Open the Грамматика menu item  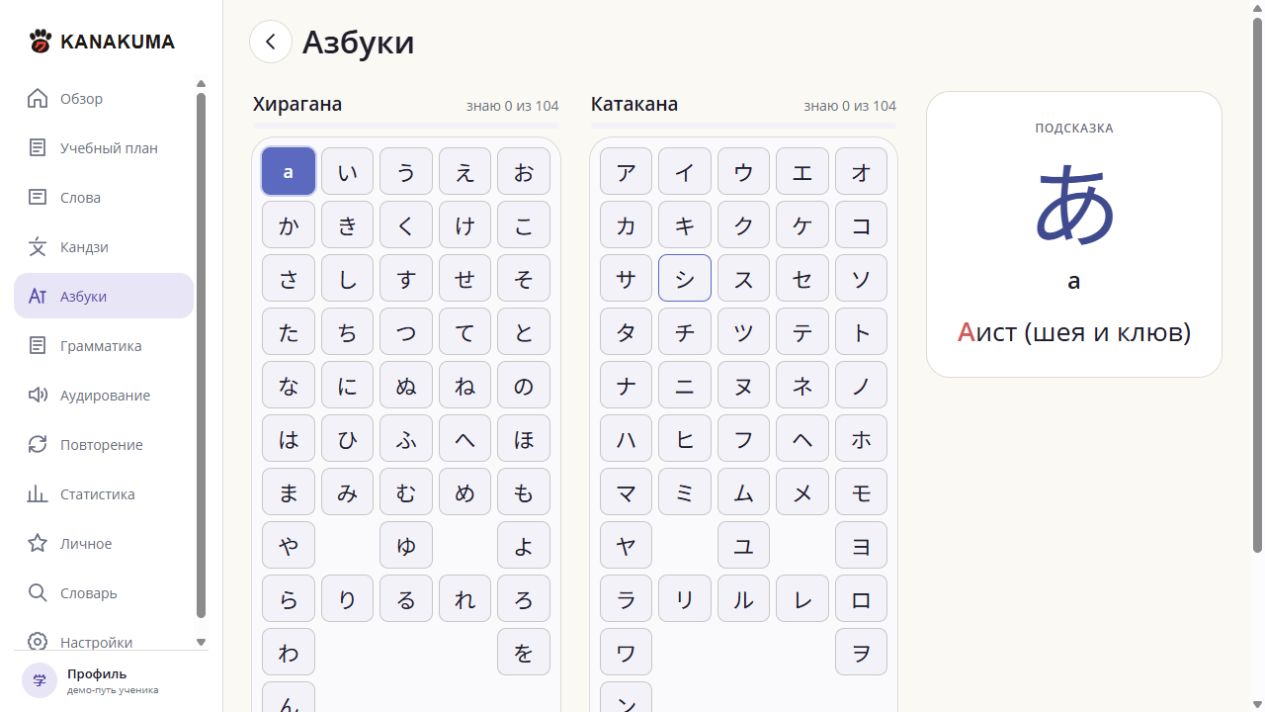104,346
